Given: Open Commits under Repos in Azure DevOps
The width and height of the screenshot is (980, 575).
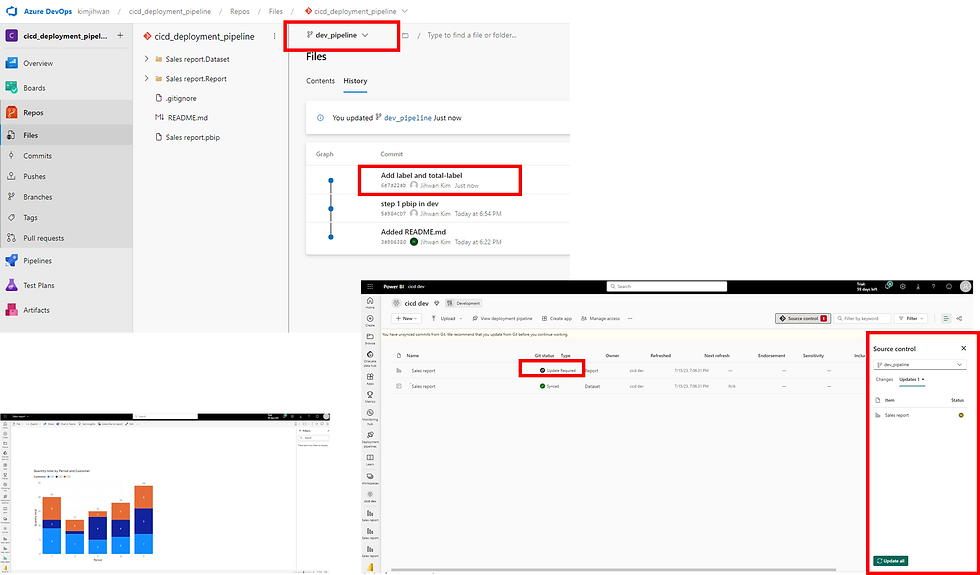Looking at the screenshot, I should (x=38, y=156).
